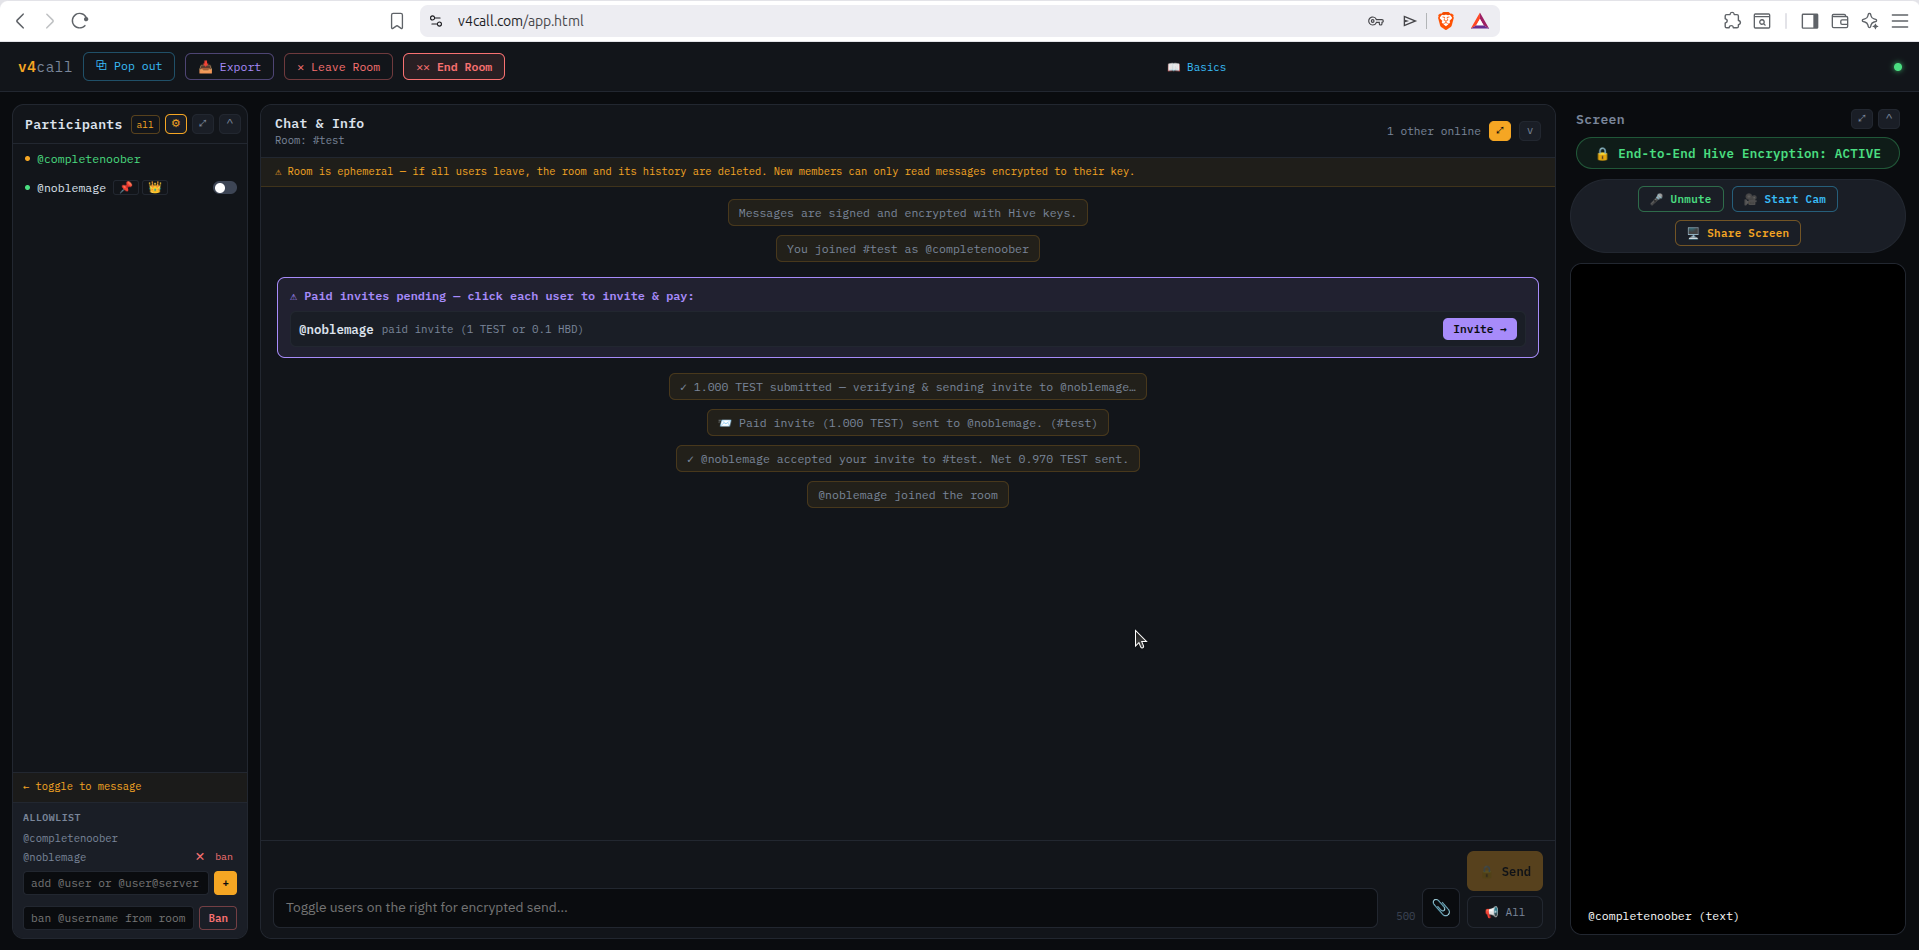Click the add user to allowlist field
Image resolution: width=1919 pixels, height=950 pixels.
(x=116, y=883)
